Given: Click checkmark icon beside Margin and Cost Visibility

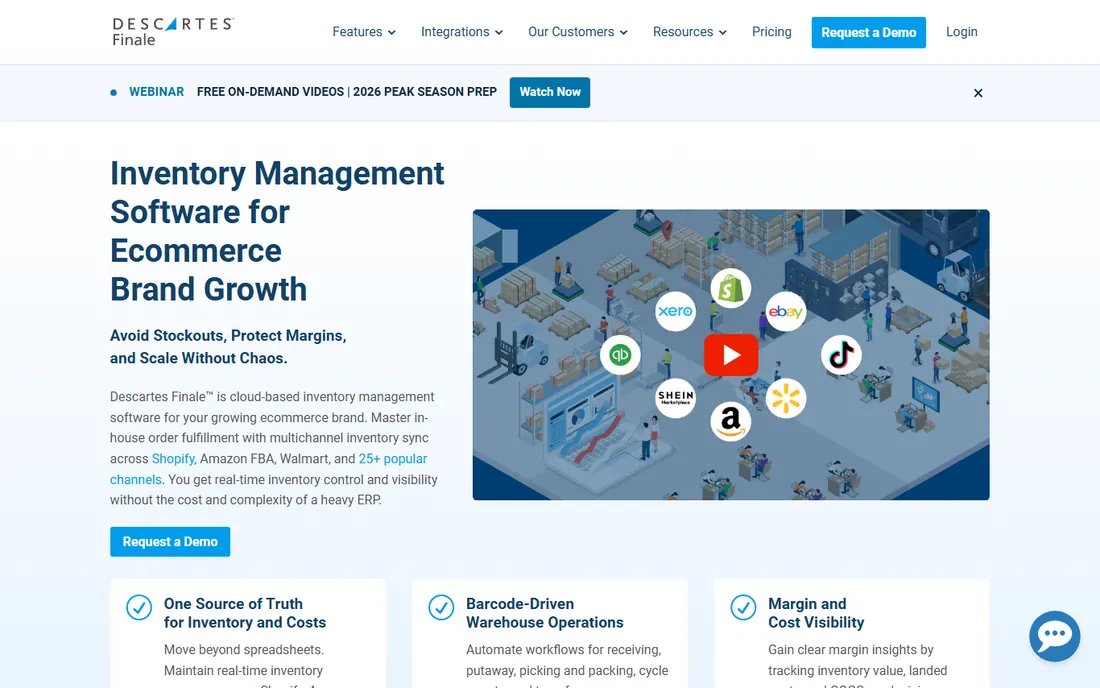Looking at the screenshot, I should 743,607.
